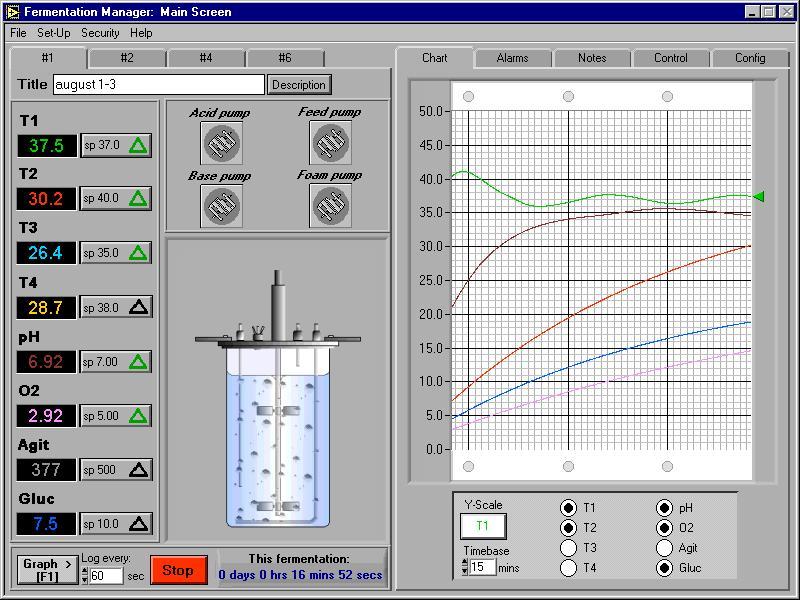Enable the T3 chart trace radio
Screen dimensions: 800x600
coord(568,548)
